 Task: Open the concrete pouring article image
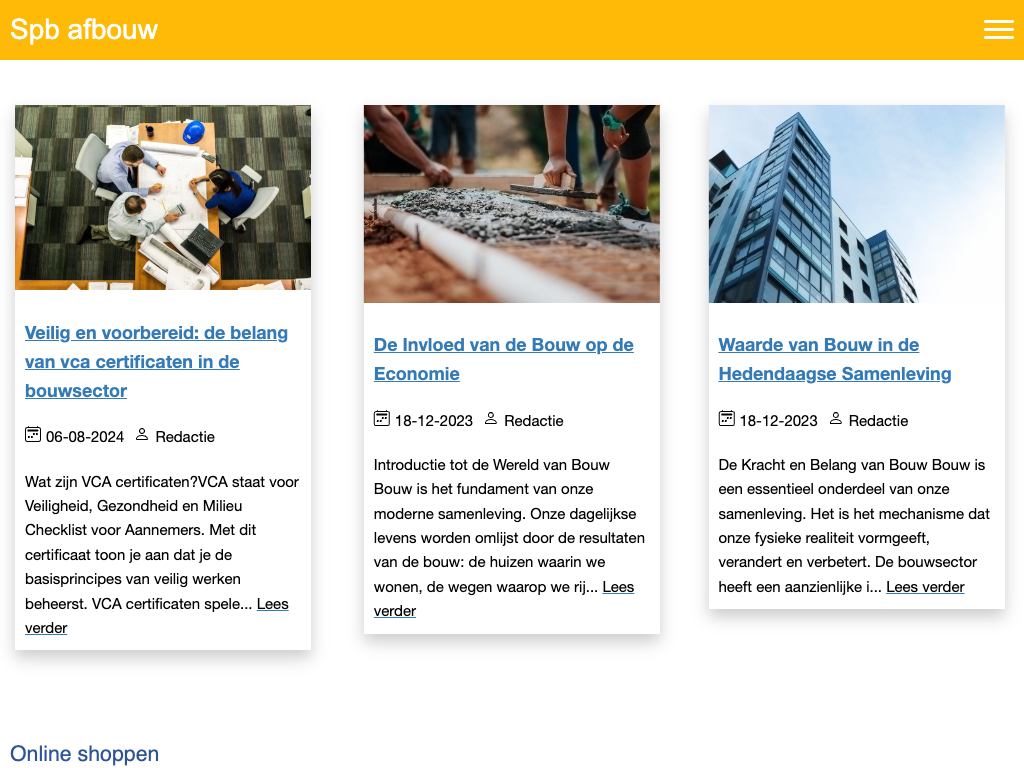pyautogui.click(x=511, y=203)
